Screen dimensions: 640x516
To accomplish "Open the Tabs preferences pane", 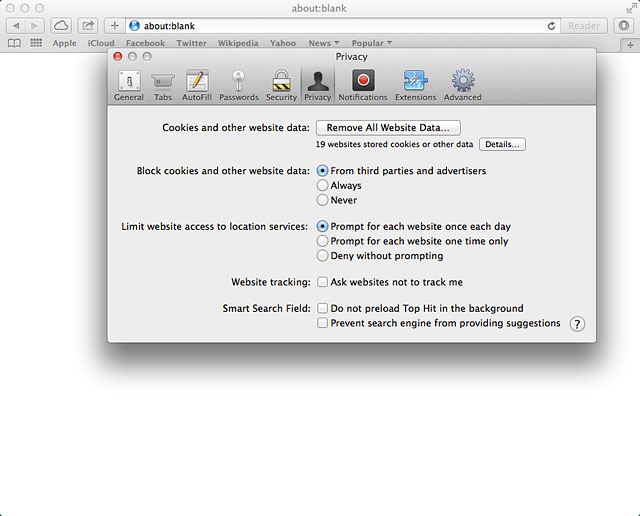I will tap(162, 85).
